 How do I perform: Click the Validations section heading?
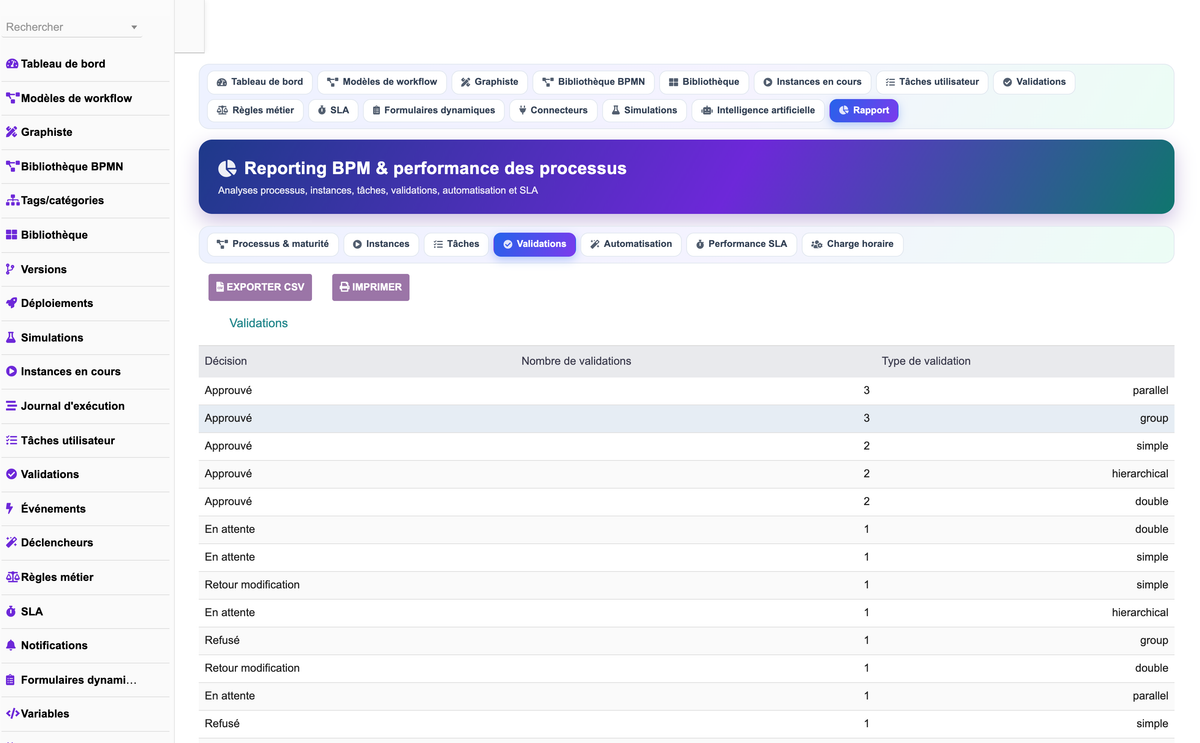pos(258,323)
